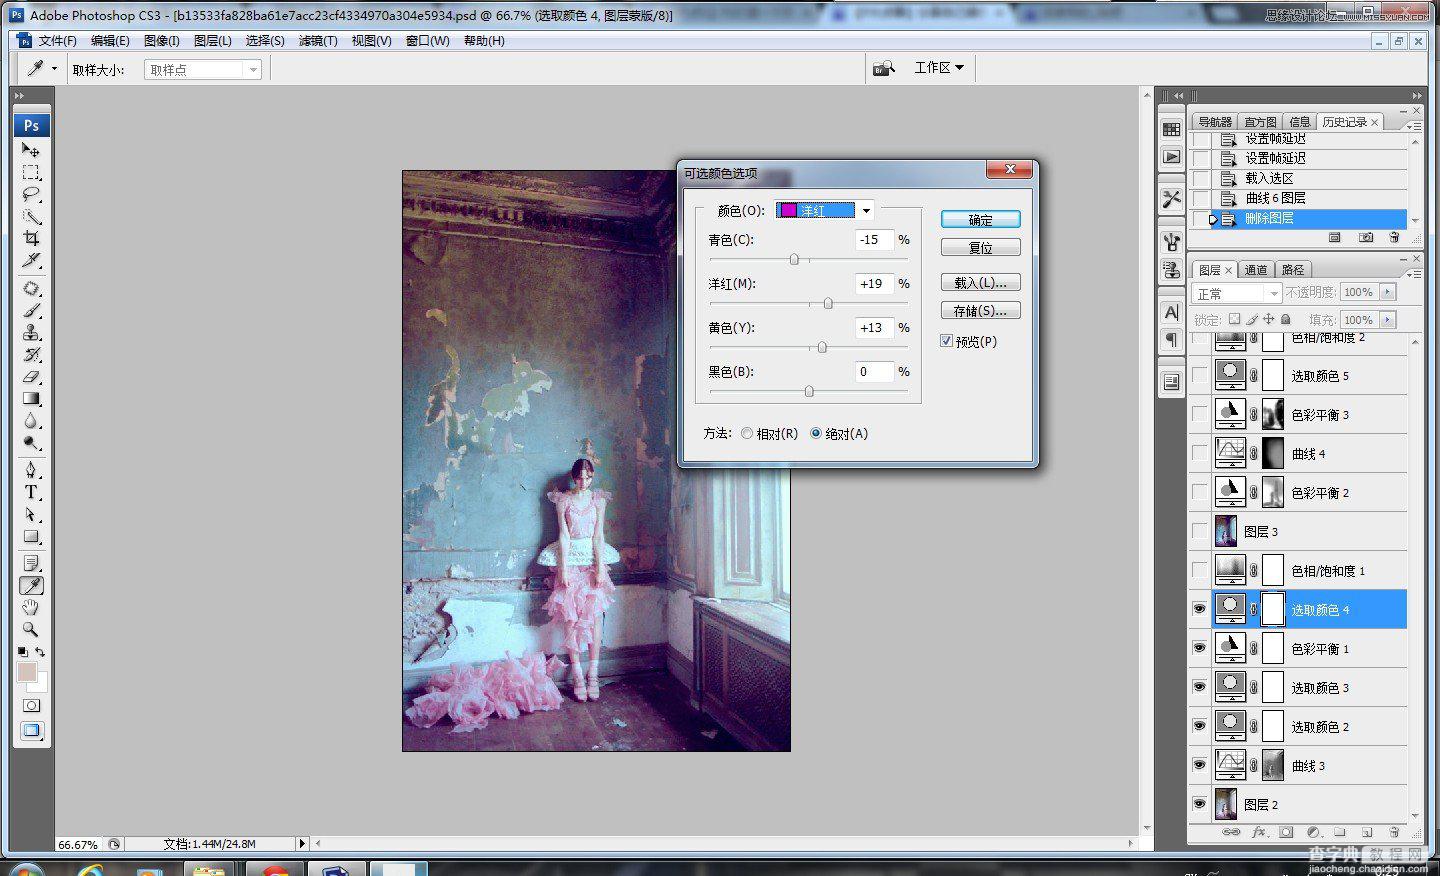The height and width of the screenshot is (876, 1440).
Task: Select the Path Selection tool
Action: (31, 514)
